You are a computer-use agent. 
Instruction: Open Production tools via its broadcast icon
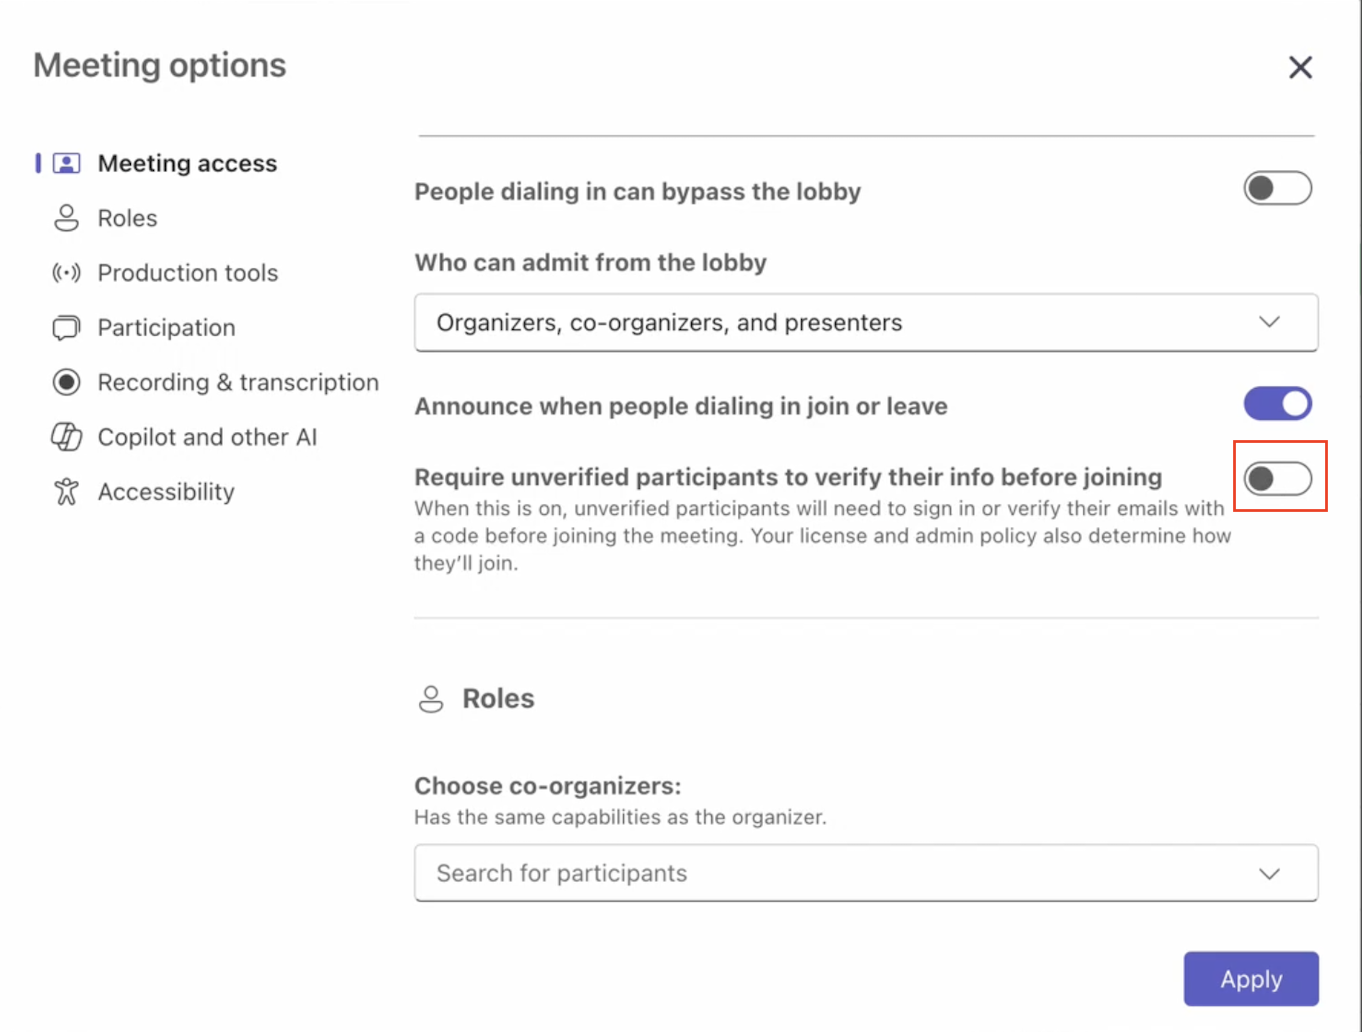65,272
